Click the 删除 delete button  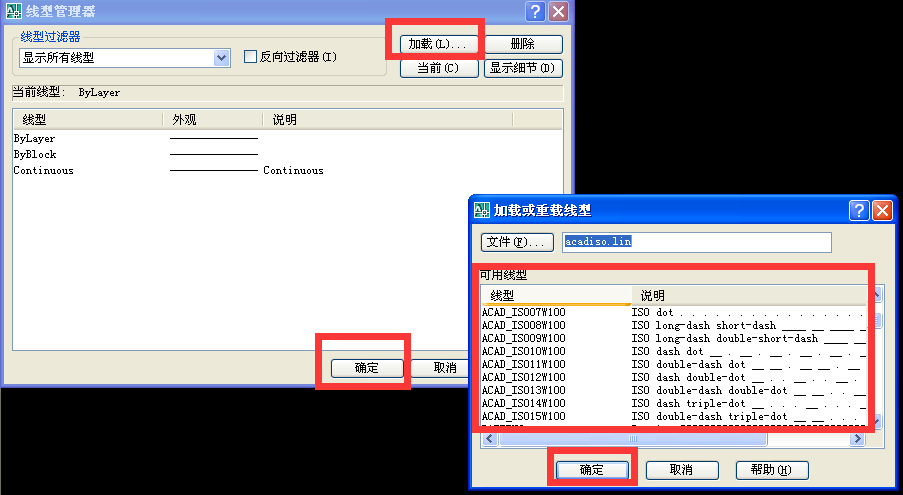(523, 44)
